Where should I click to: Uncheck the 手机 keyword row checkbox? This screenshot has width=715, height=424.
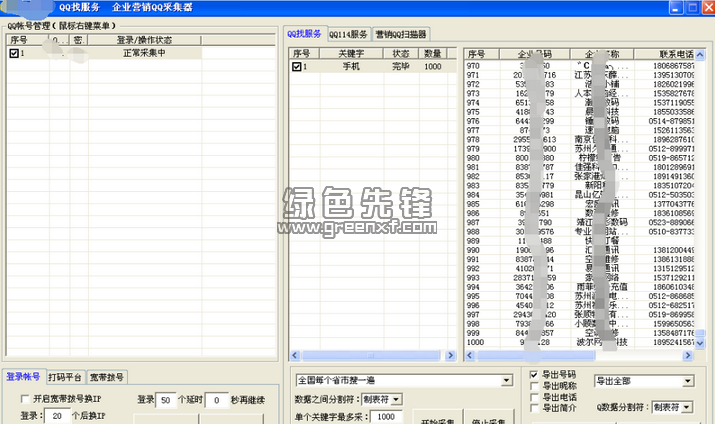(x=297, y=67)
